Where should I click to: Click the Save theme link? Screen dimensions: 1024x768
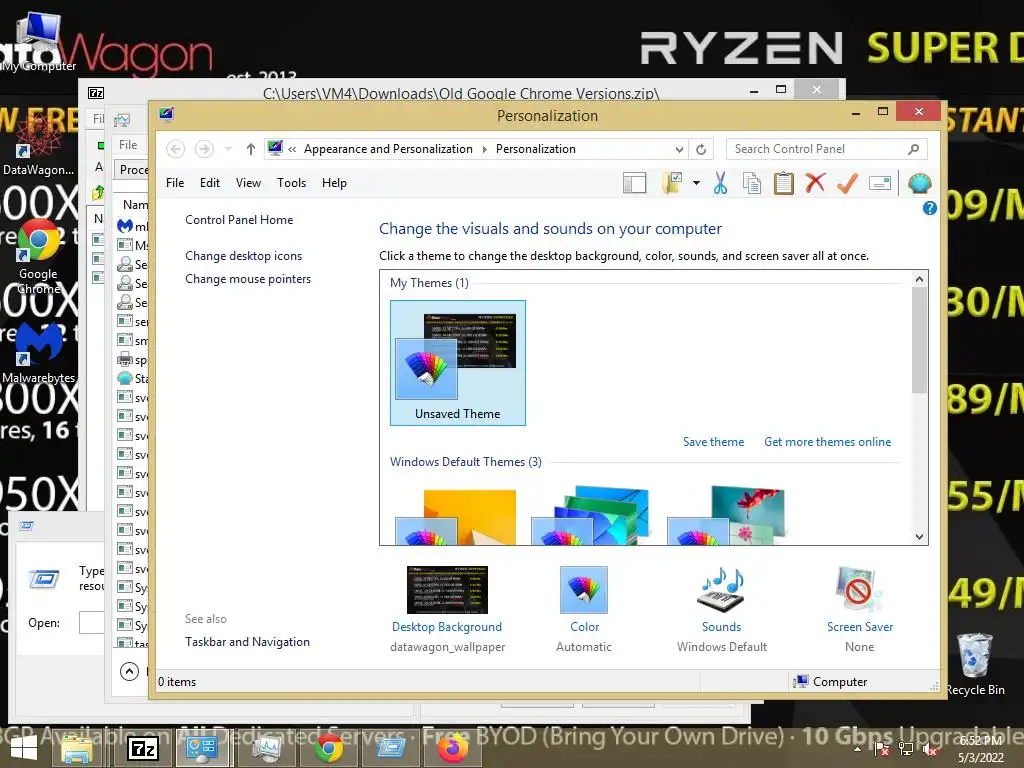(x=714, y=442)
